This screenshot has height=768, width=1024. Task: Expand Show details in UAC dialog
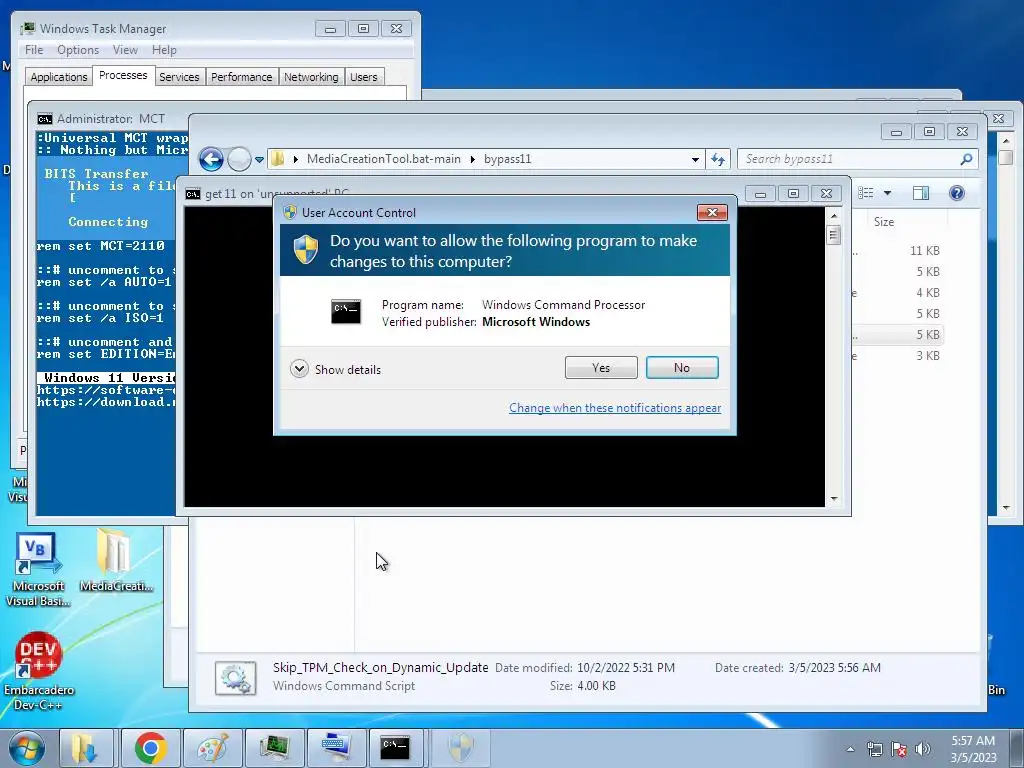click(336, 370)
